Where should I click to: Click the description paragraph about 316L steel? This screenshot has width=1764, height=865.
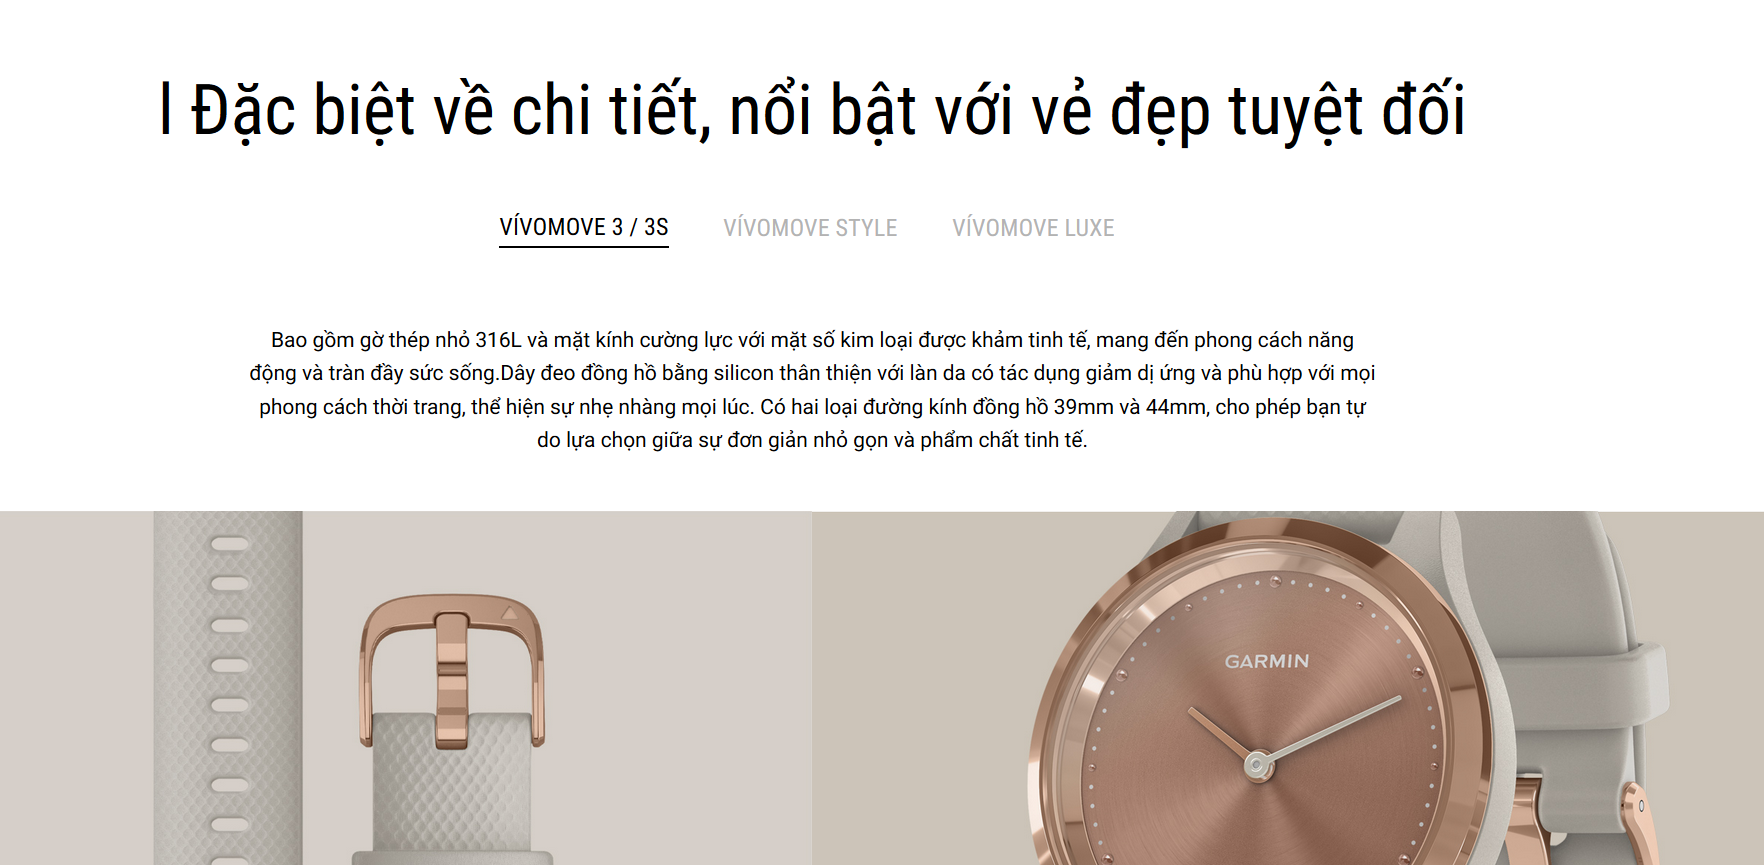coord(812,390)
